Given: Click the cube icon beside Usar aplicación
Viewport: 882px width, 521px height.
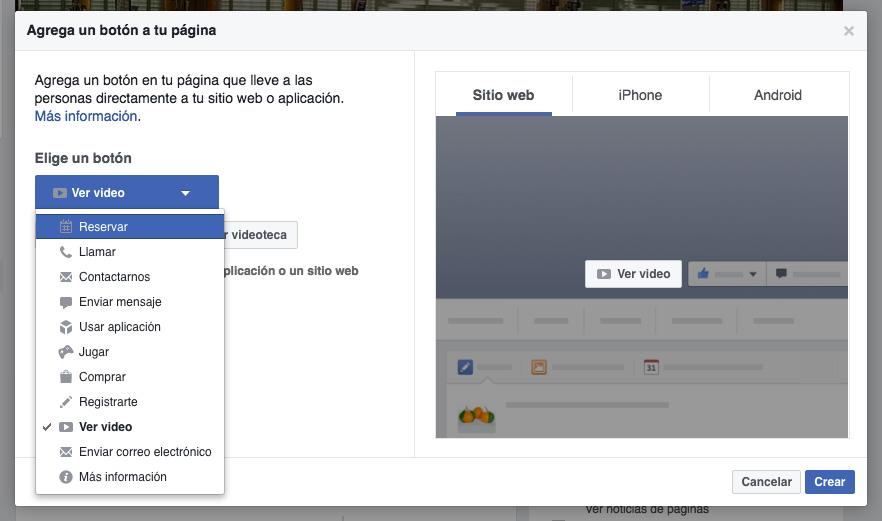Looking at the screenshot, I should [66, 327].
